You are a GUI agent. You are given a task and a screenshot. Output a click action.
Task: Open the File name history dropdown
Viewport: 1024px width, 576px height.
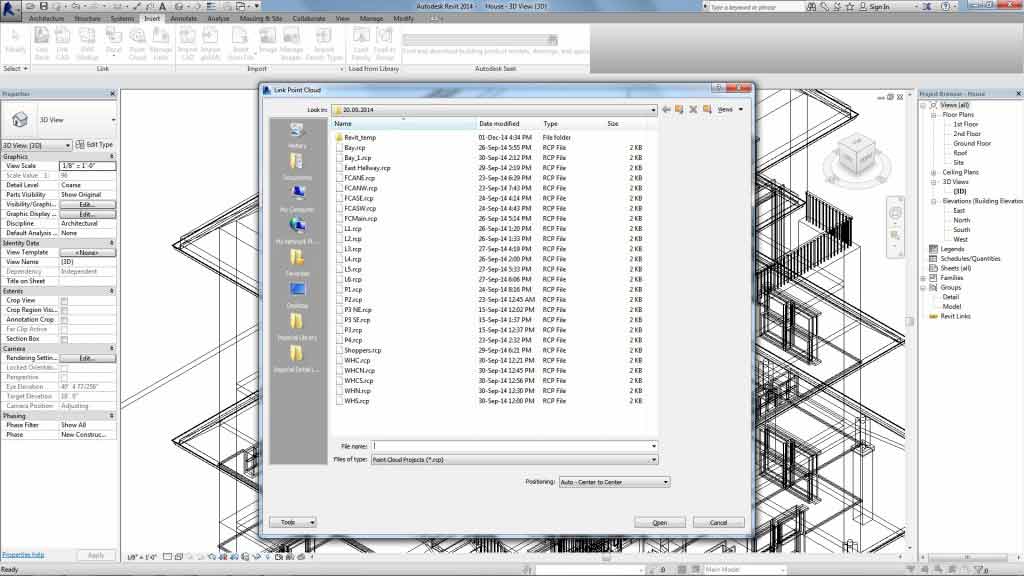pos(654,446)
